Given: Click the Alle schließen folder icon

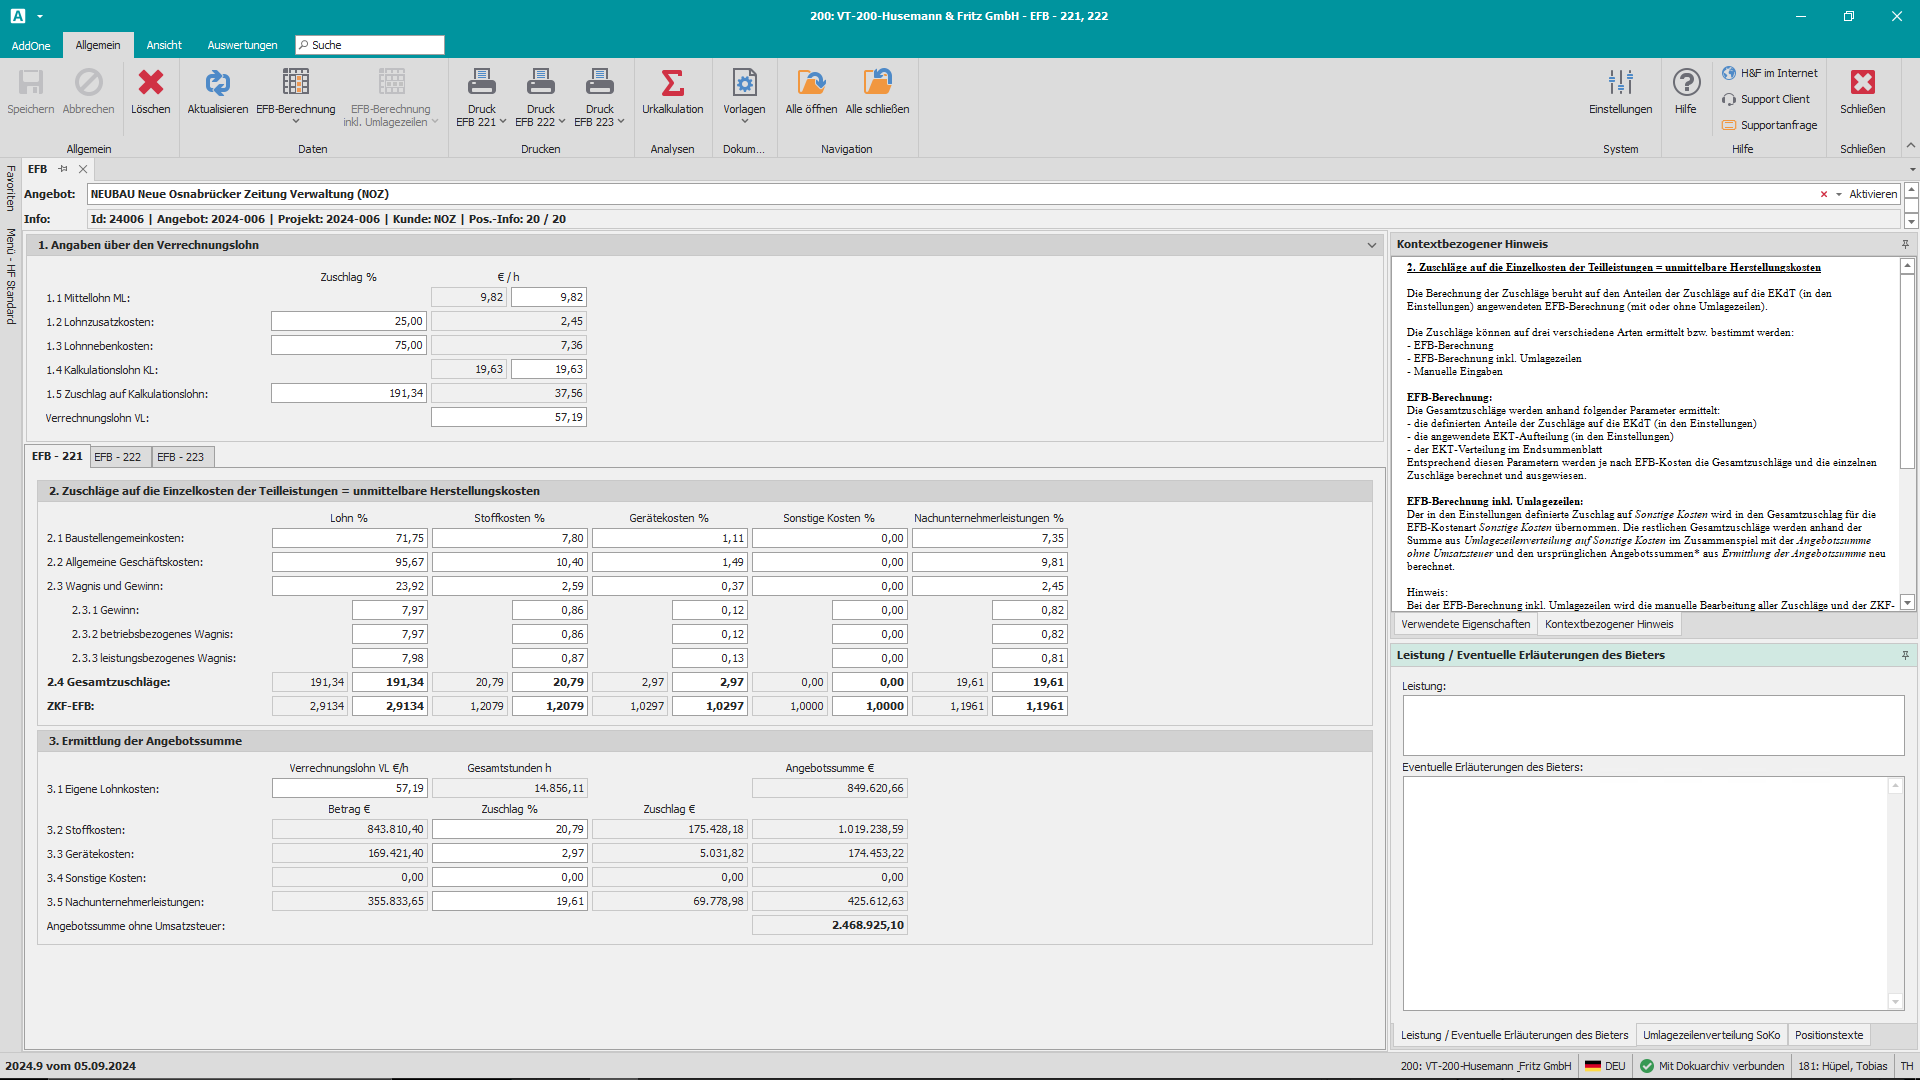Looking at the screenshot, I should click(x=877, y=83).
